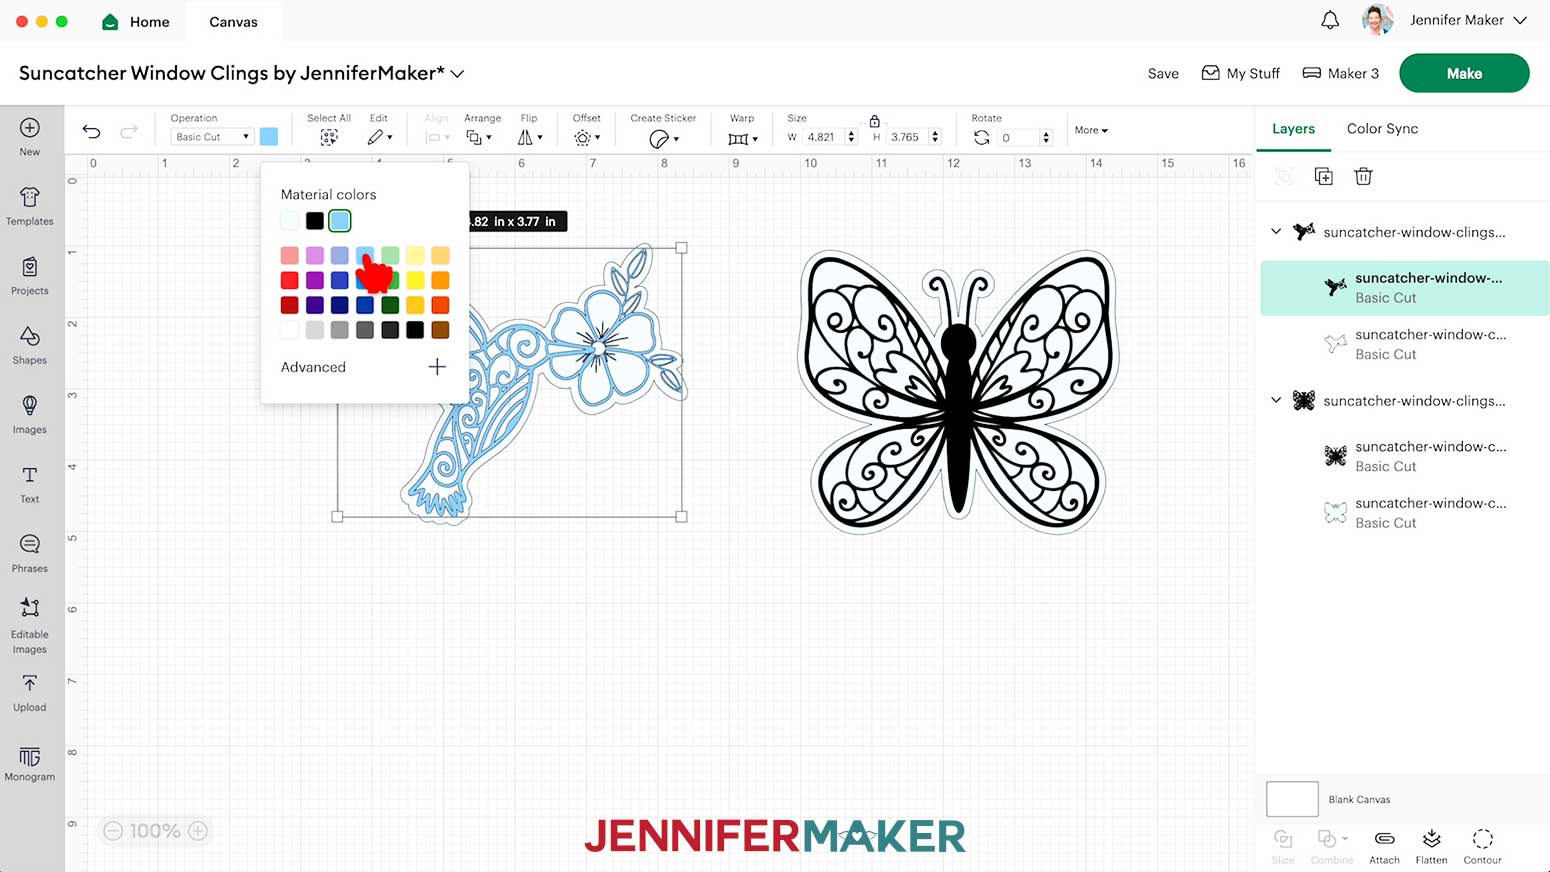
Task: Open My Stuff
Action: (x=1241, y=74)
